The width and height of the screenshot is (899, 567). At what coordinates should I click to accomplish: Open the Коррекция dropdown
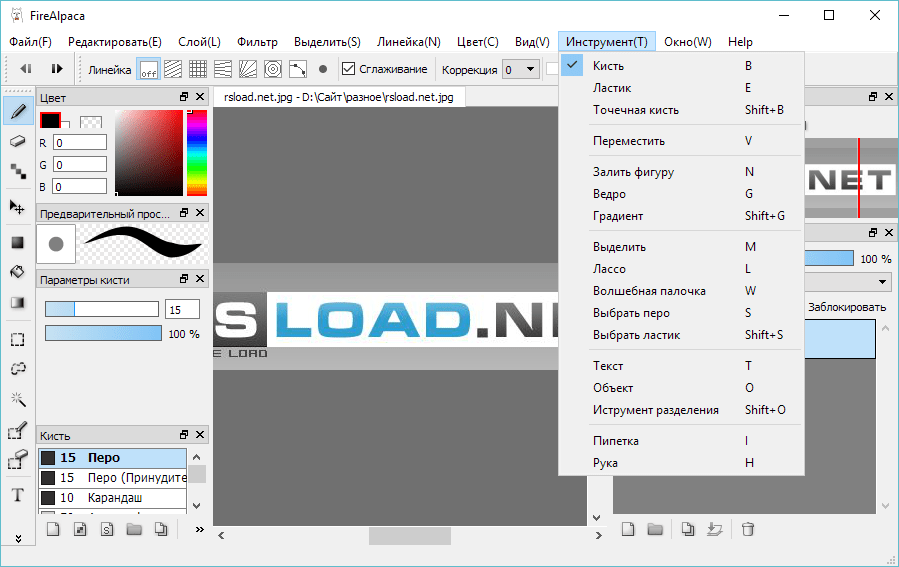[521, 70]
